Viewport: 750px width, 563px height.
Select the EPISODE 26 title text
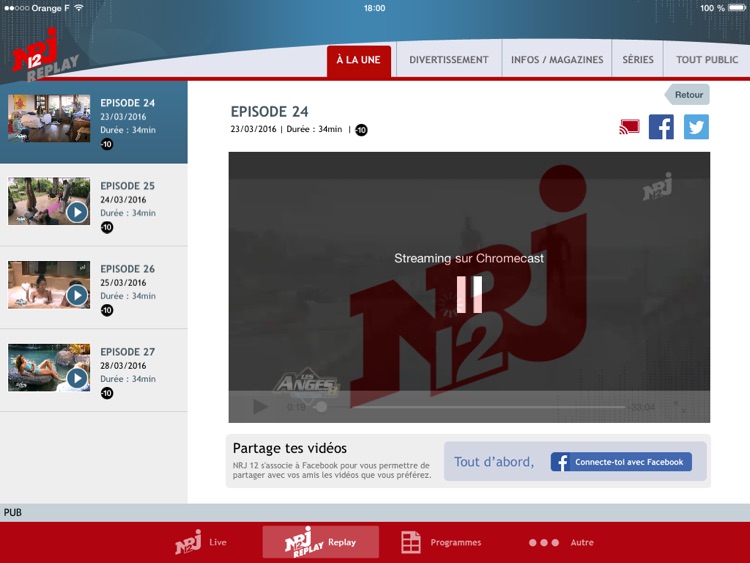tap(127, 269)
